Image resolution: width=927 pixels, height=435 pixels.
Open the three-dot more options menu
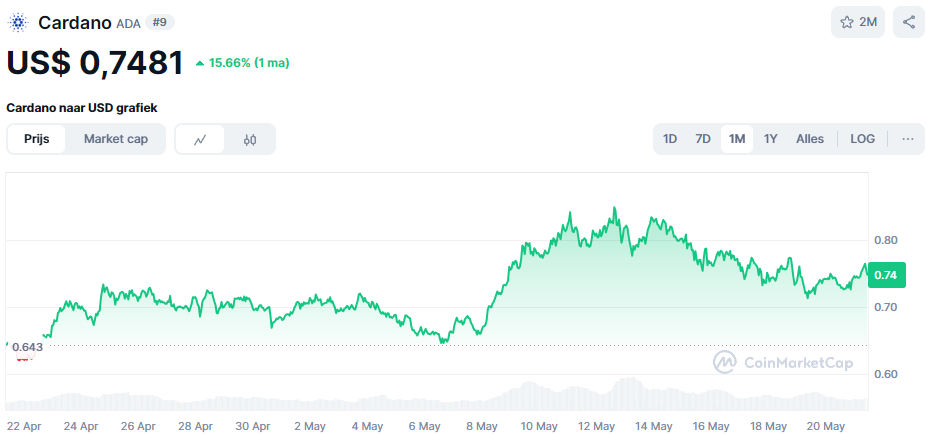pyautogui.click(x=908, y=139)
